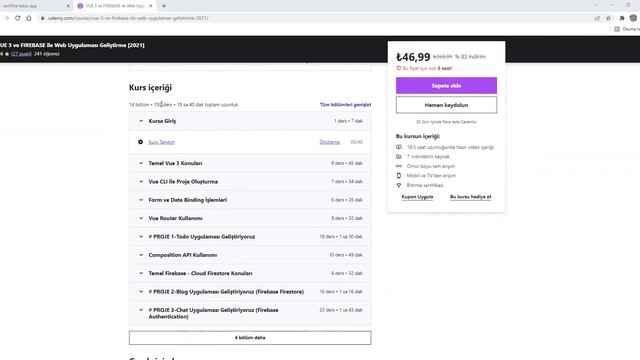Open the Kurs Tanıtımı lecture link
This screenshot has width=640, height=360.
click(162, 142)
